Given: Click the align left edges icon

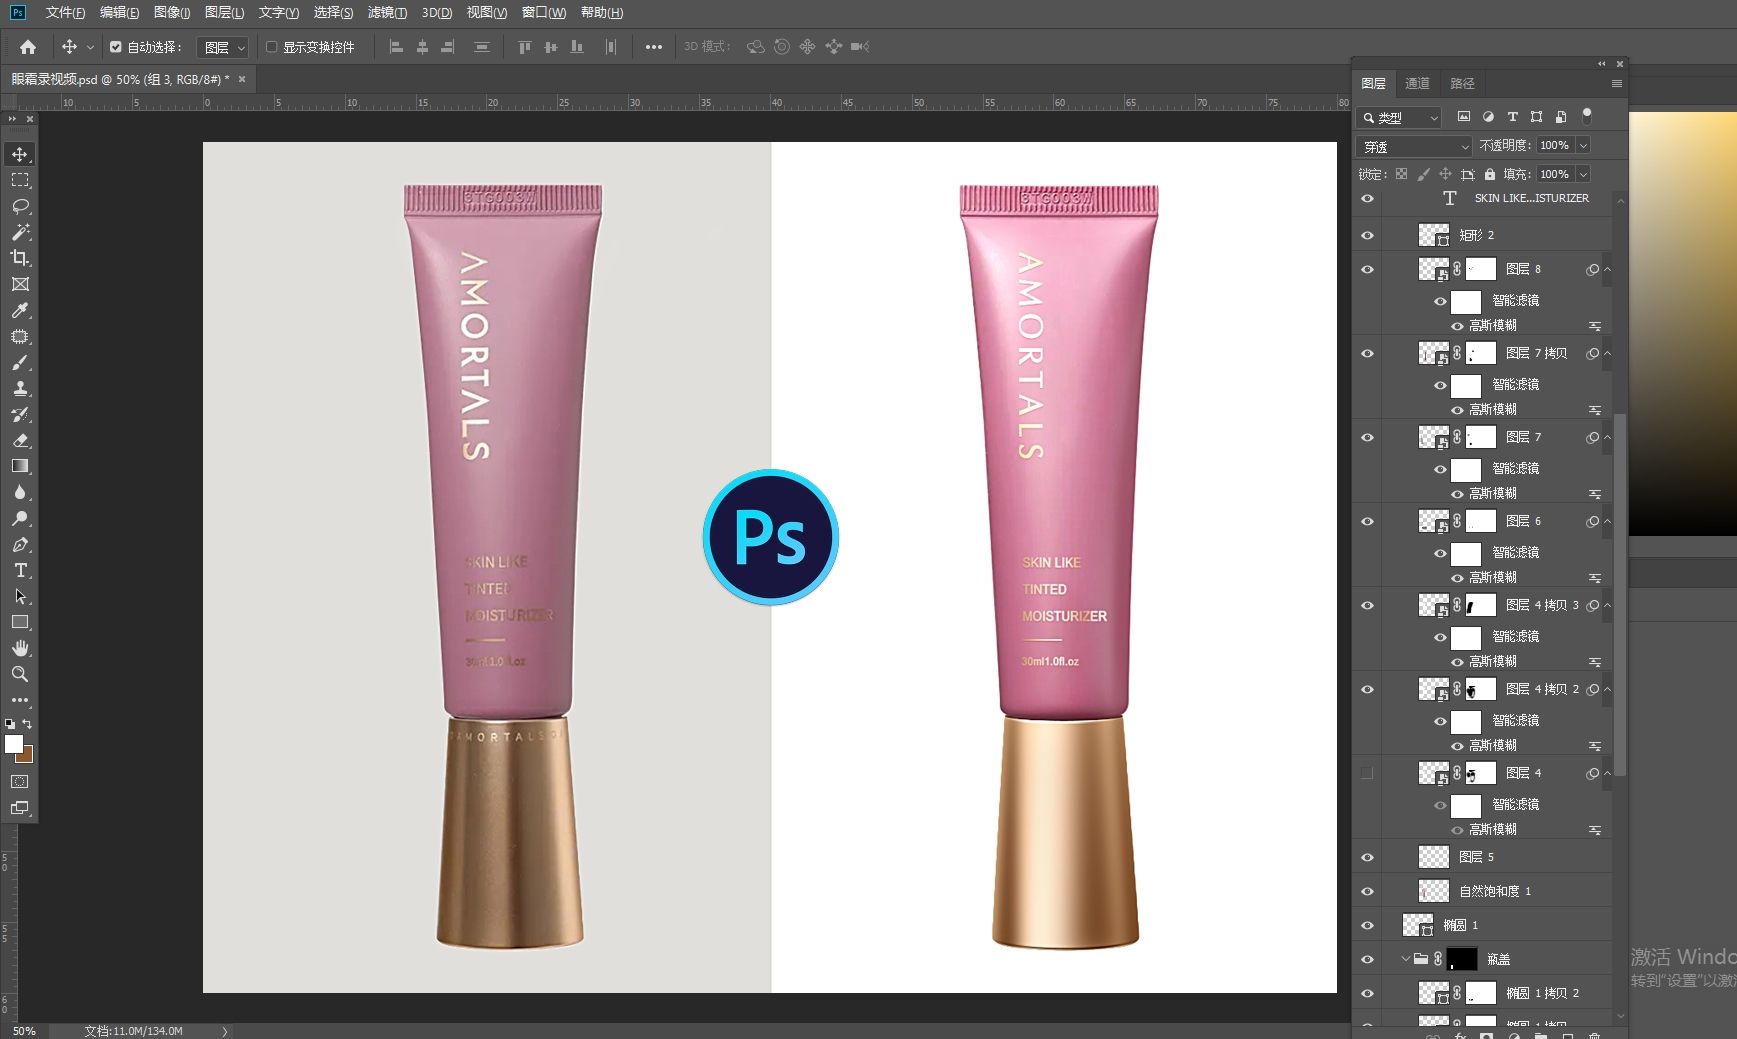Looking at the screenshot, I should (396, 47).
